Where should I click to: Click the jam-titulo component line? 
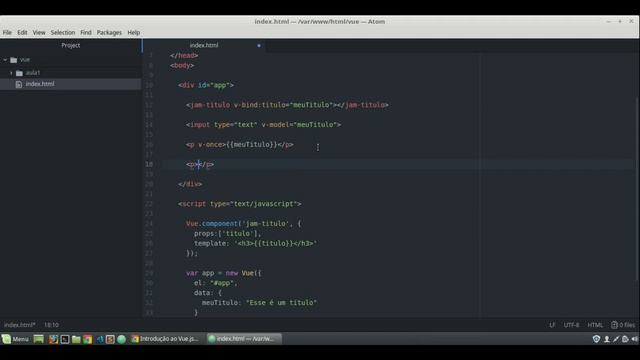click(x=287, y=105)
